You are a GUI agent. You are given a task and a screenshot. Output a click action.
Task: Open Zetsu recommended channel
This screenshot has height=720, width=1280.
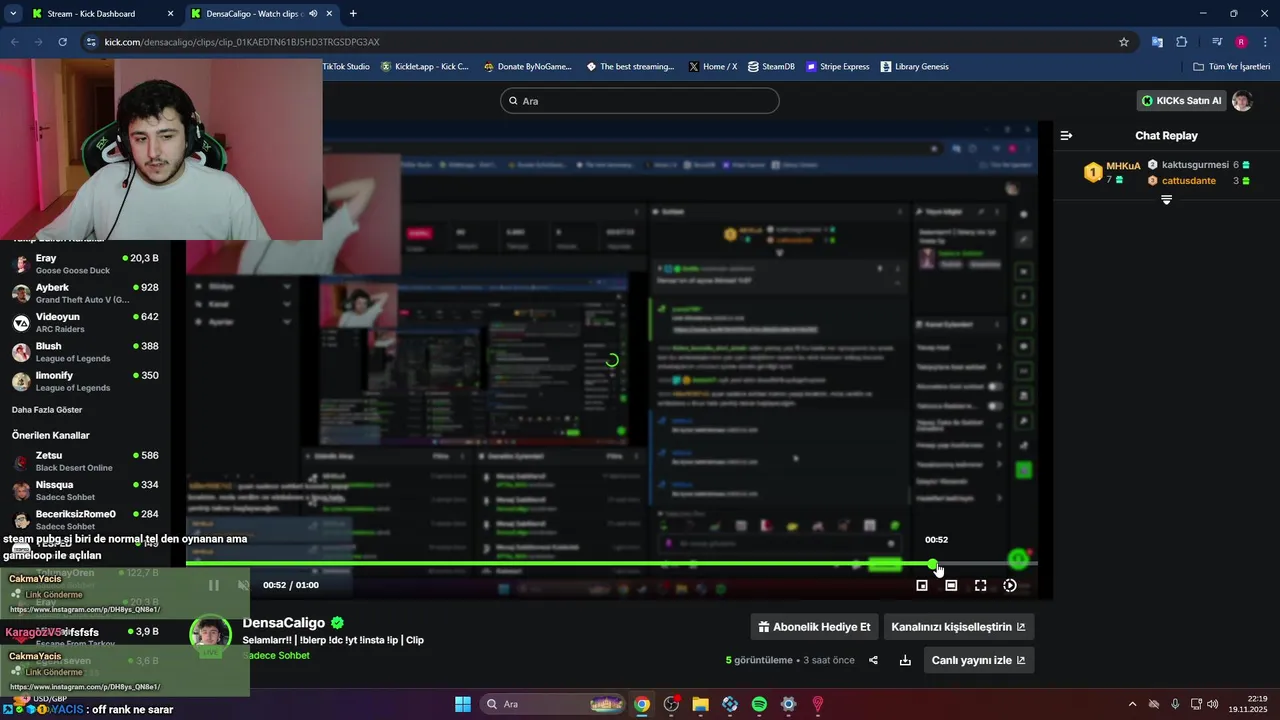pos(85,461)
